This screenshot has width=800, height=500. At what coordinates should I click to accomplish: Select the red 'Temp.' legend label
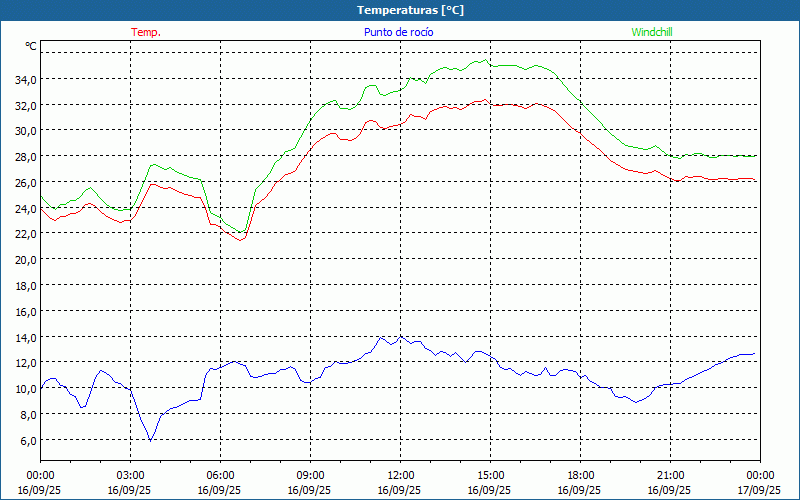pyautogui.click(x=146, y=32)
